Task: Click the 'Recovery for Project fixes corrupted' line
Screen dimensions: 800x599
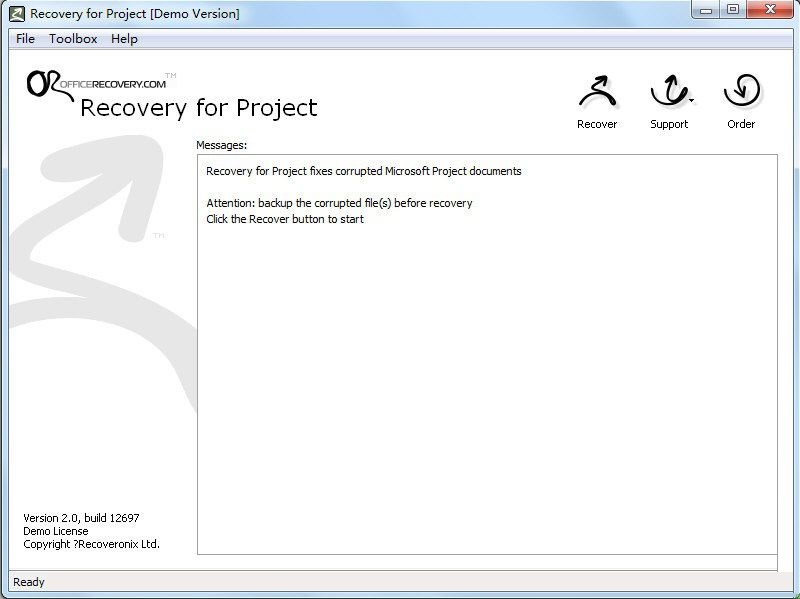Action: click(x=364, y=171)
